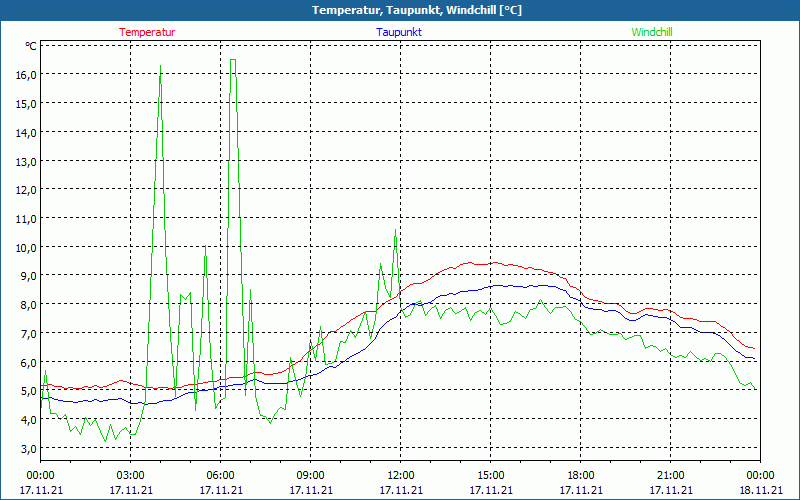Click the 13,0 y-axis value
The width and height of the screenshot is (800, 500).
pyautogui.click(x=25, y=161)
